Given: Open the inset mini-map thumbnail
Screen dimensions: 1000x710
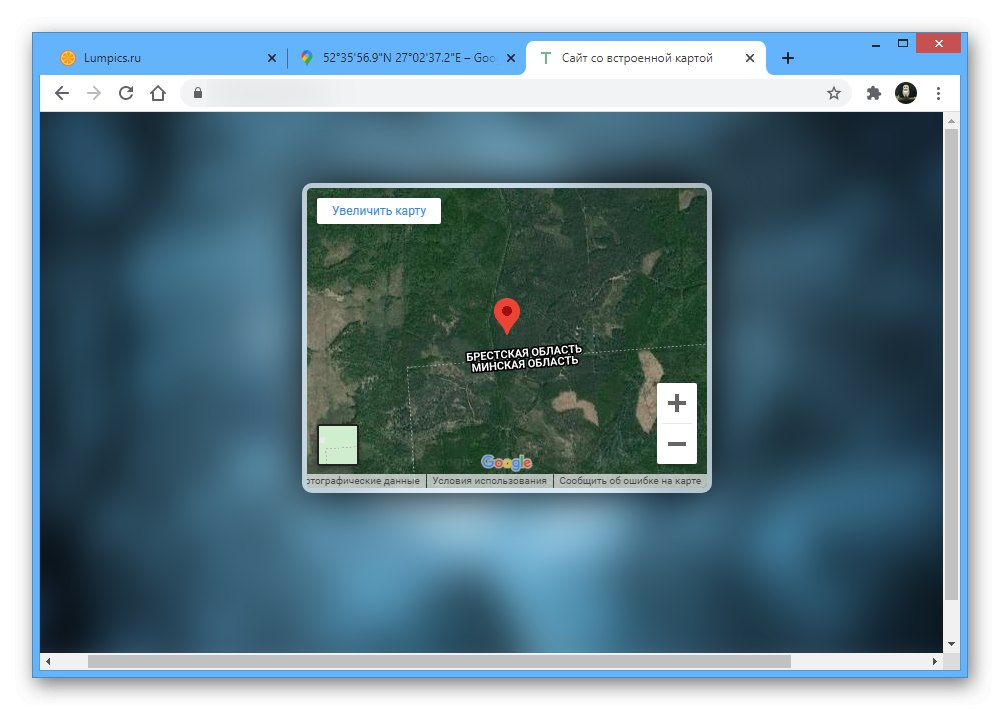Looking at the screenshot, I should 337,443.
